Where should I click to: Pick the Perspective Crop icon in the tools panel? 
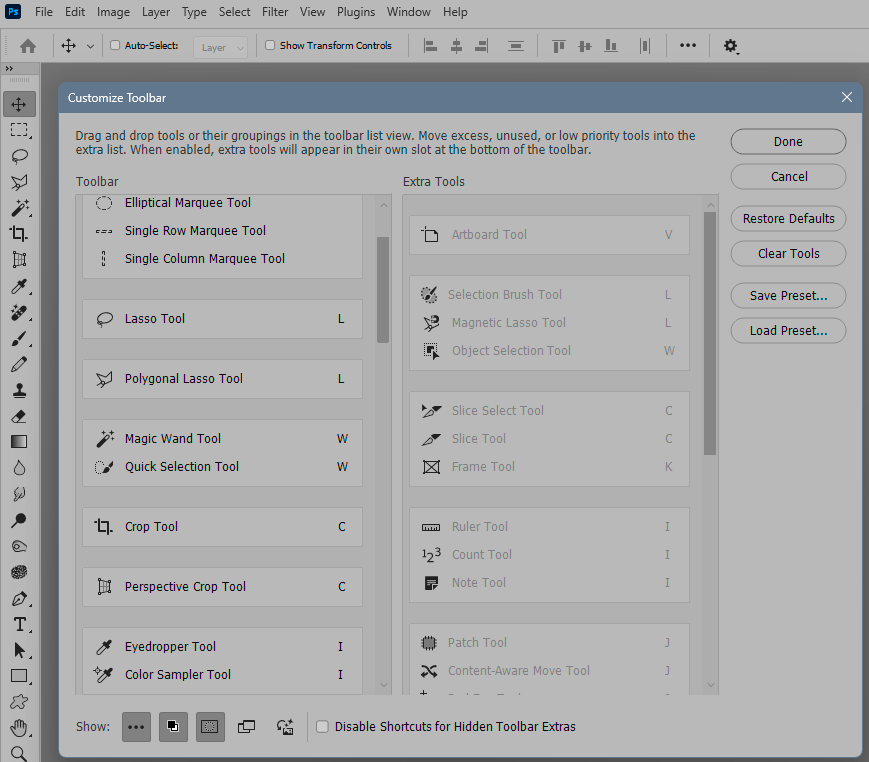(19, 259)
